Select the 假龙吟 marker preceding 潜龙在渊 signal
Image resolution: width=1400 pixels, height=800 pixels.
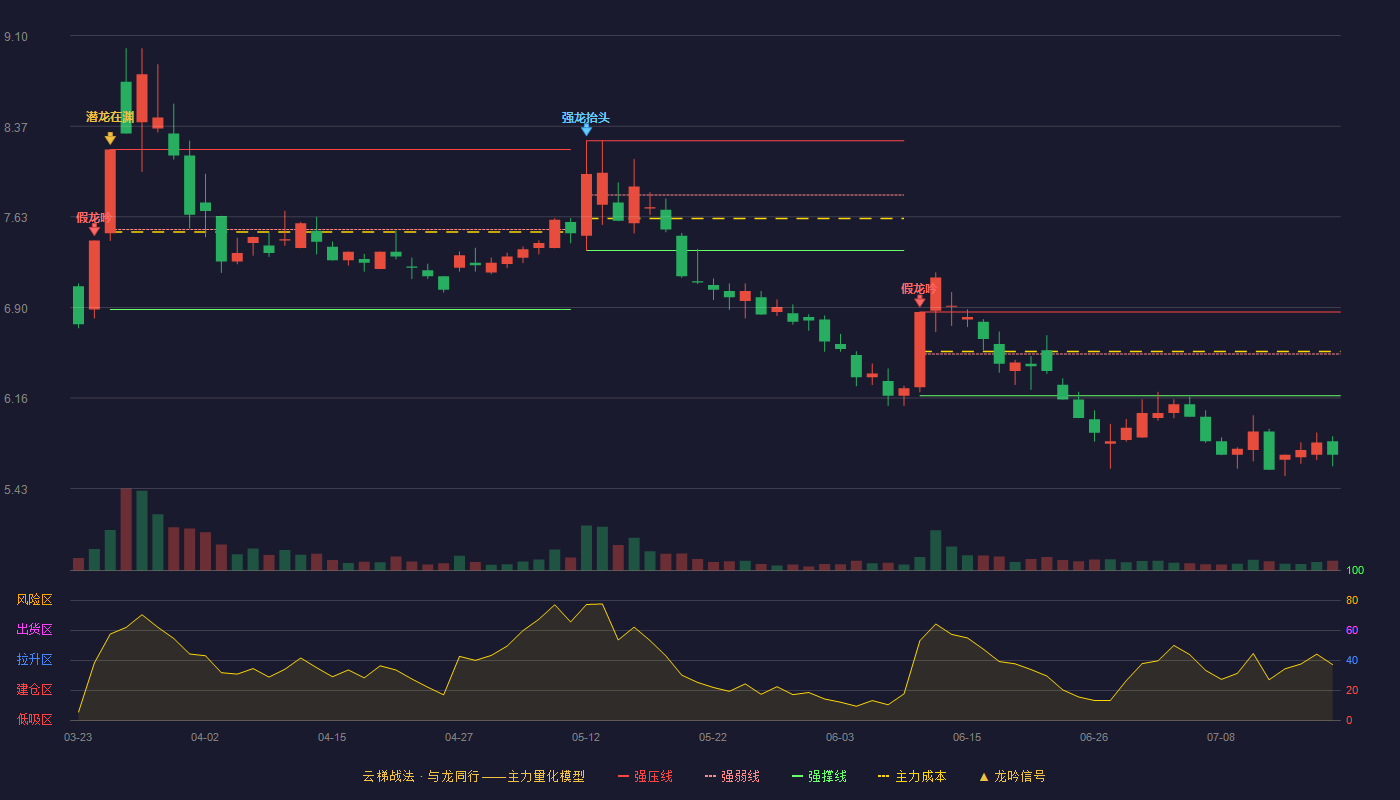[x=94, y=230]
